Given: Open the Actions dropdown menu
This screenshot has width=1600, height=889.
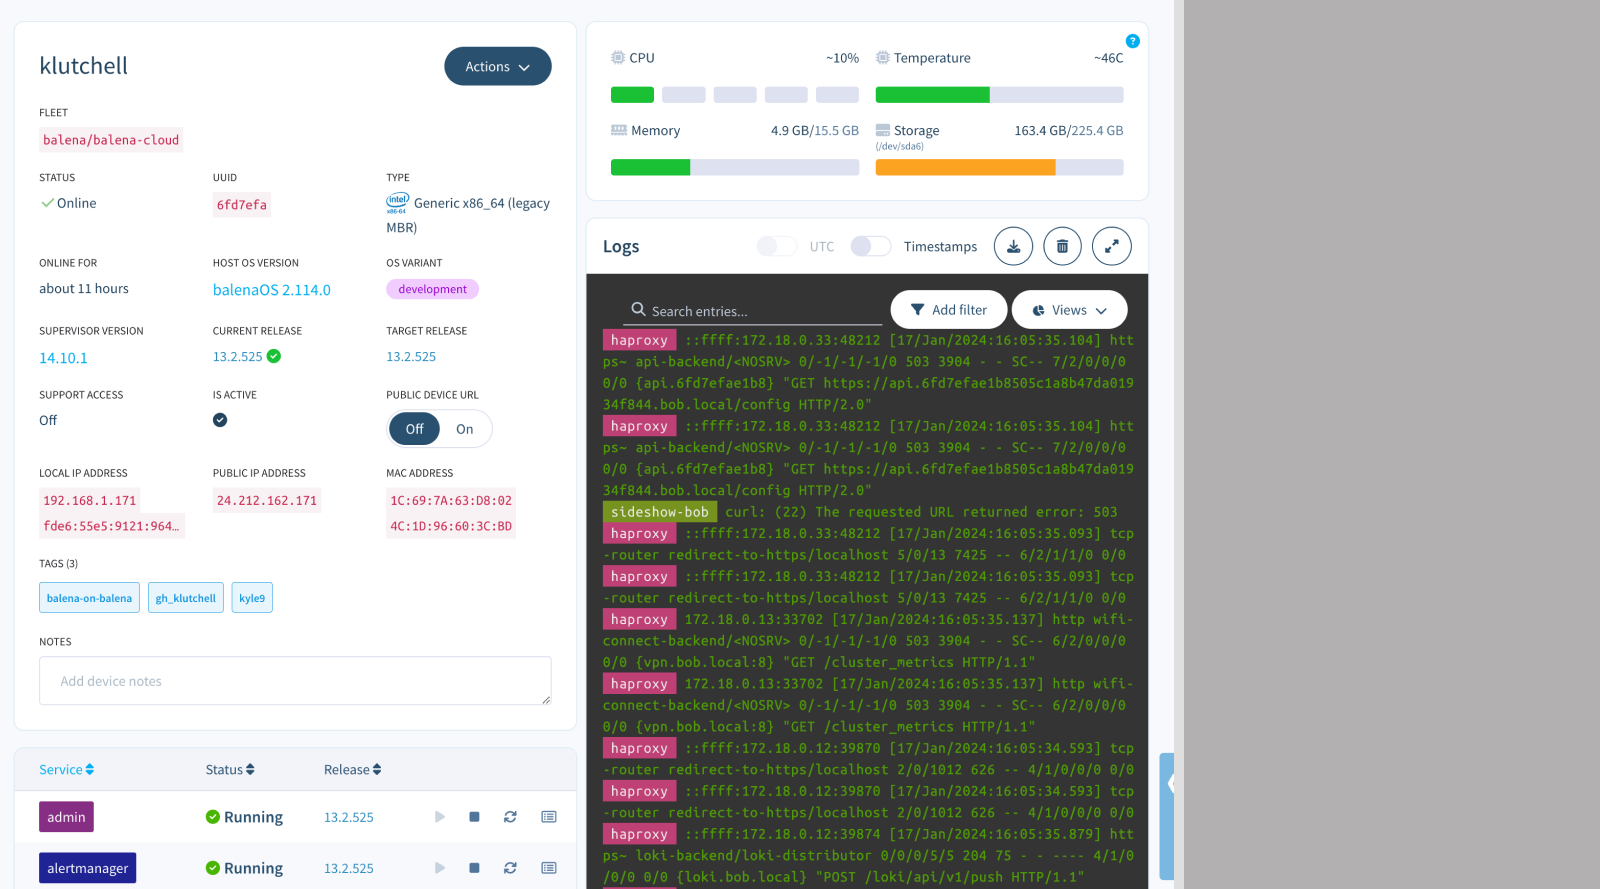Looking at the screenshot, I should 497,66.
